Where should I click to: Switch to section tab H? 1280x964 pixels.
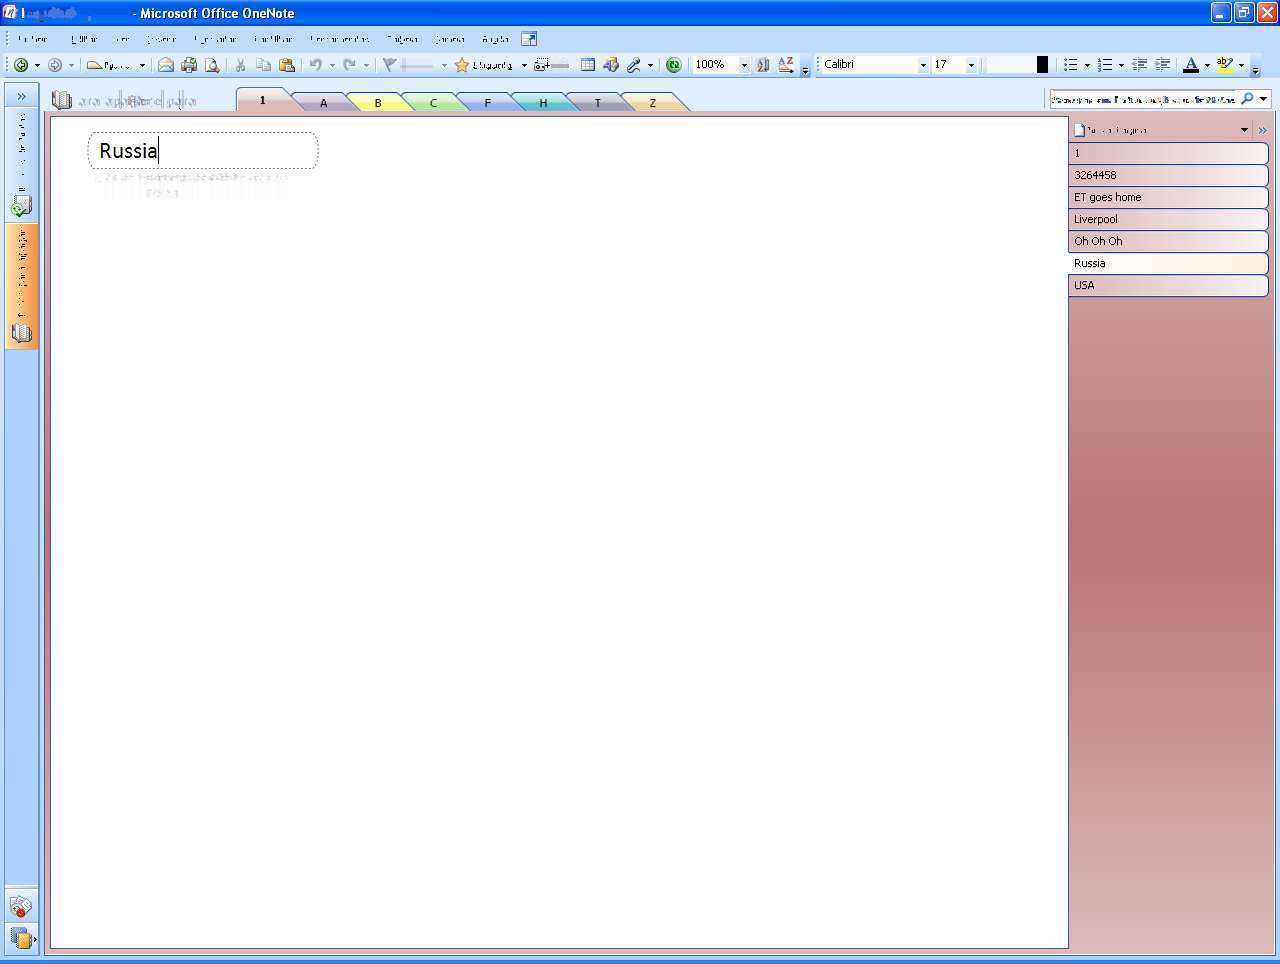point(543,102)
